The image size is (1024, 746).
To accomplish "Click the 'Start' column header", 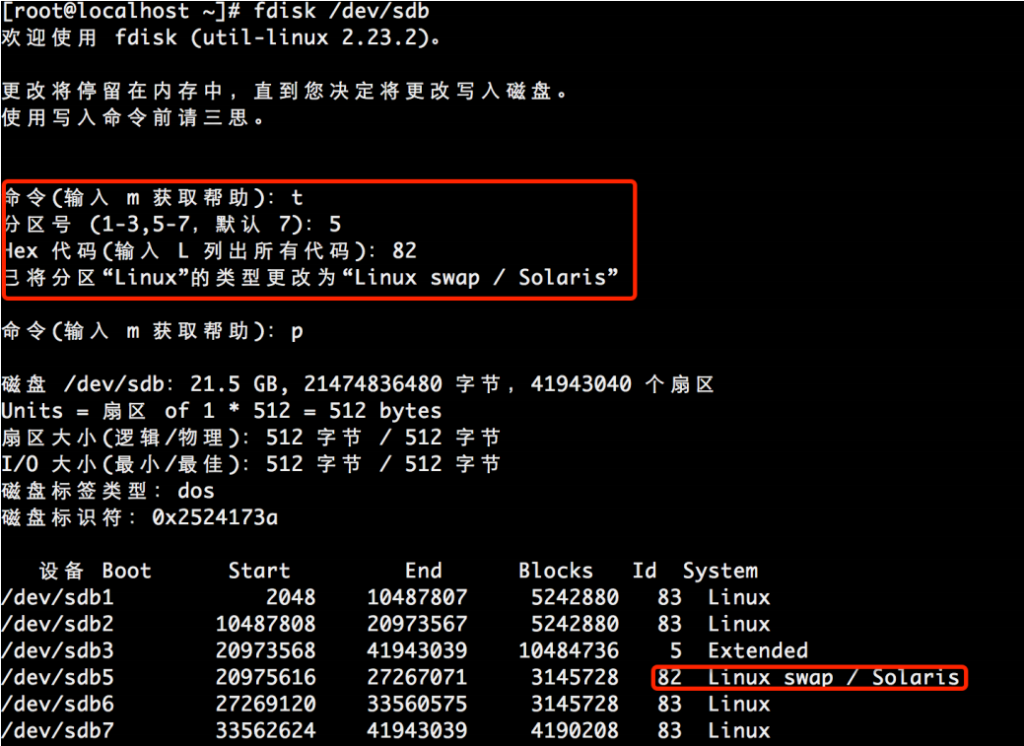I will click(259, 571).
